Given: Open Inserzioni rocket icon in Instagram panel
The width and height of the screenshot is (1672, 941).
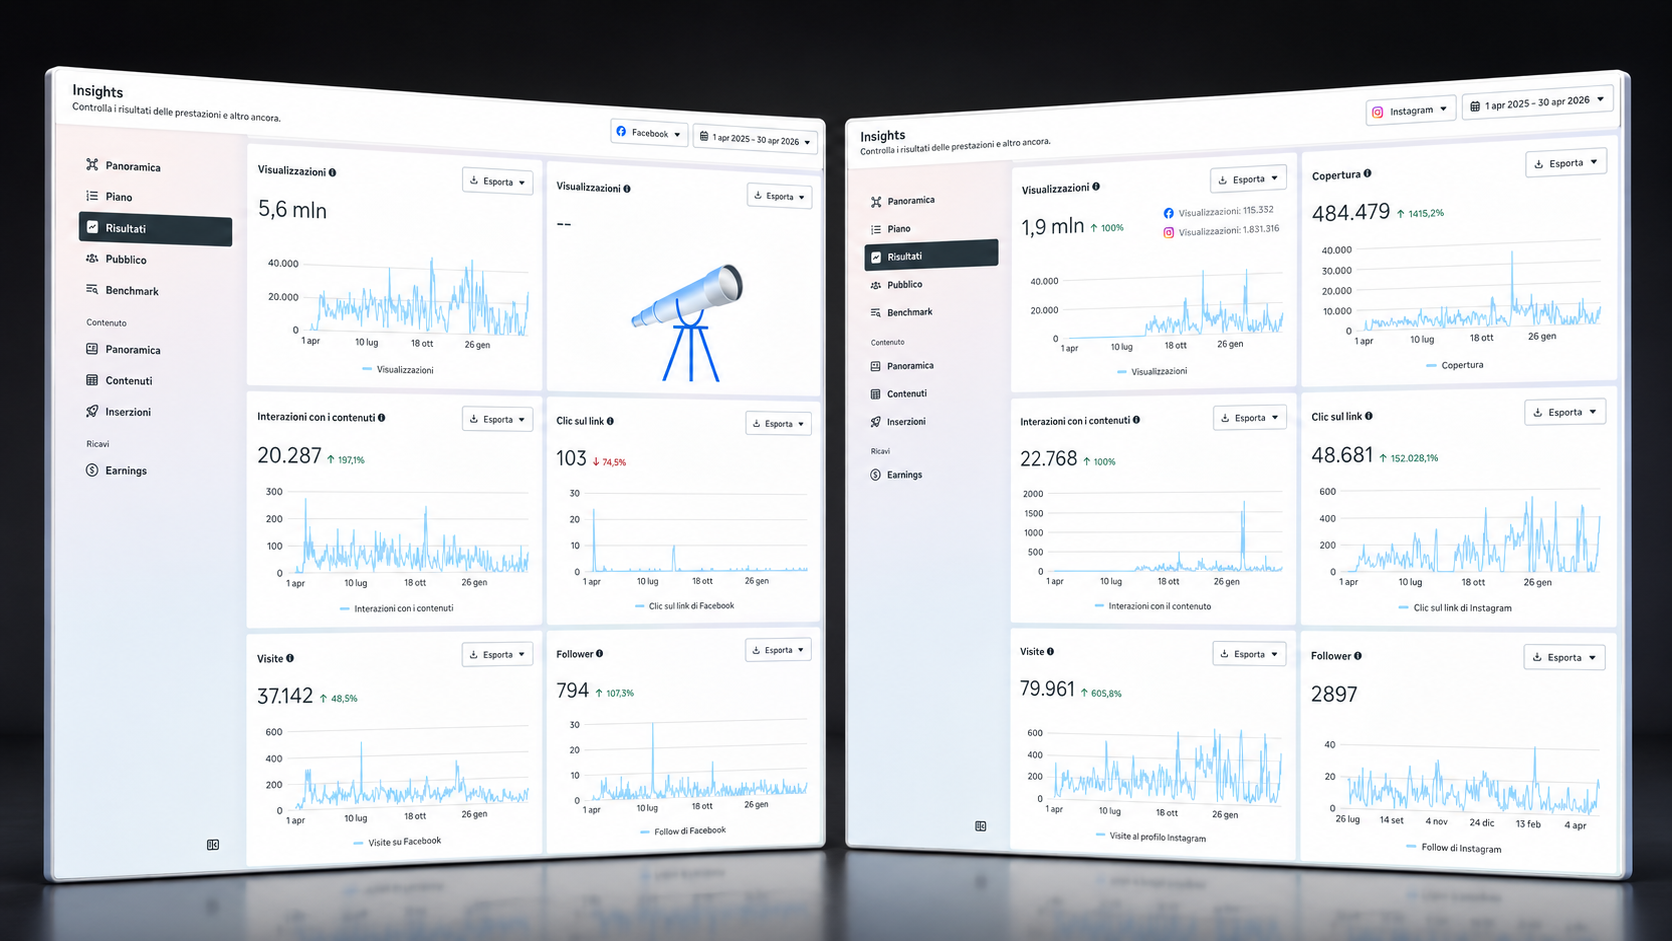Looking at the screenshot, I should (876, 422).
